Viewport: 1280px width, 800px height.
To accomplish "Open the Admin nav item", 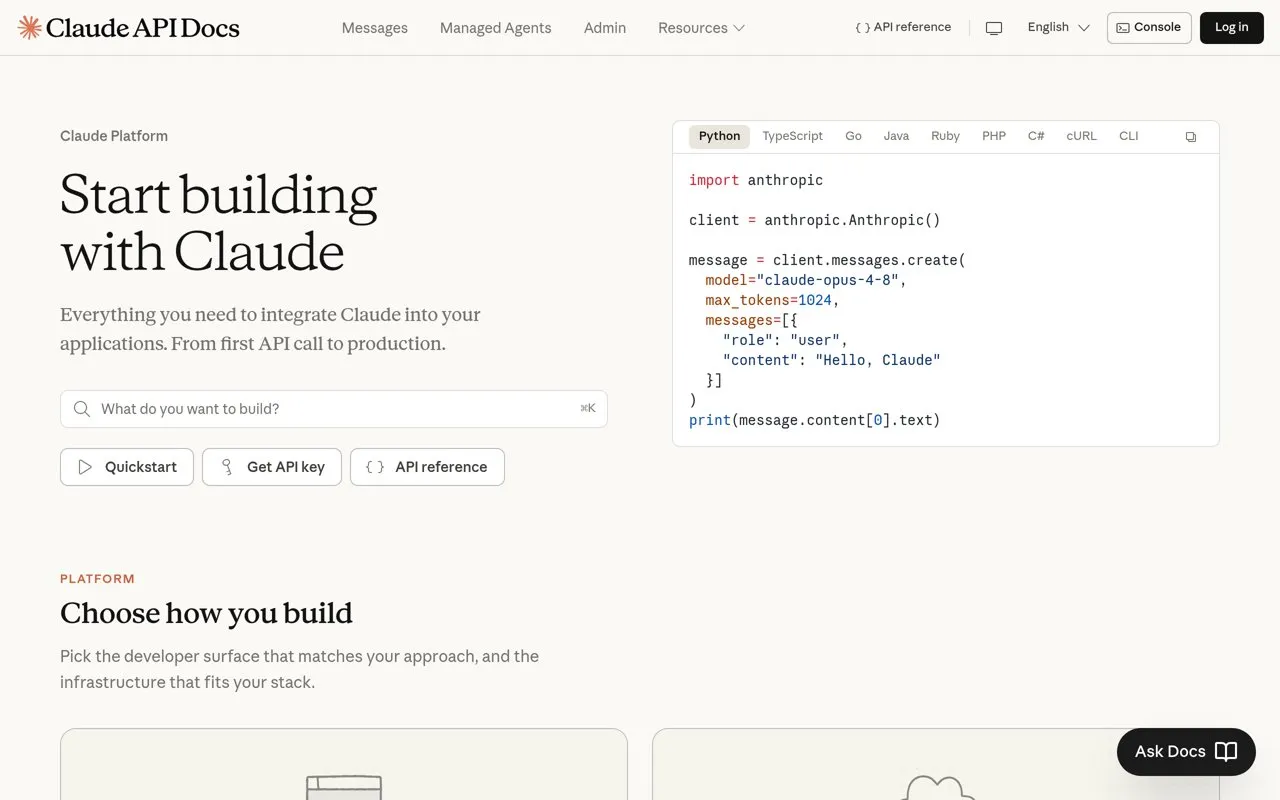I will (605, 28).
